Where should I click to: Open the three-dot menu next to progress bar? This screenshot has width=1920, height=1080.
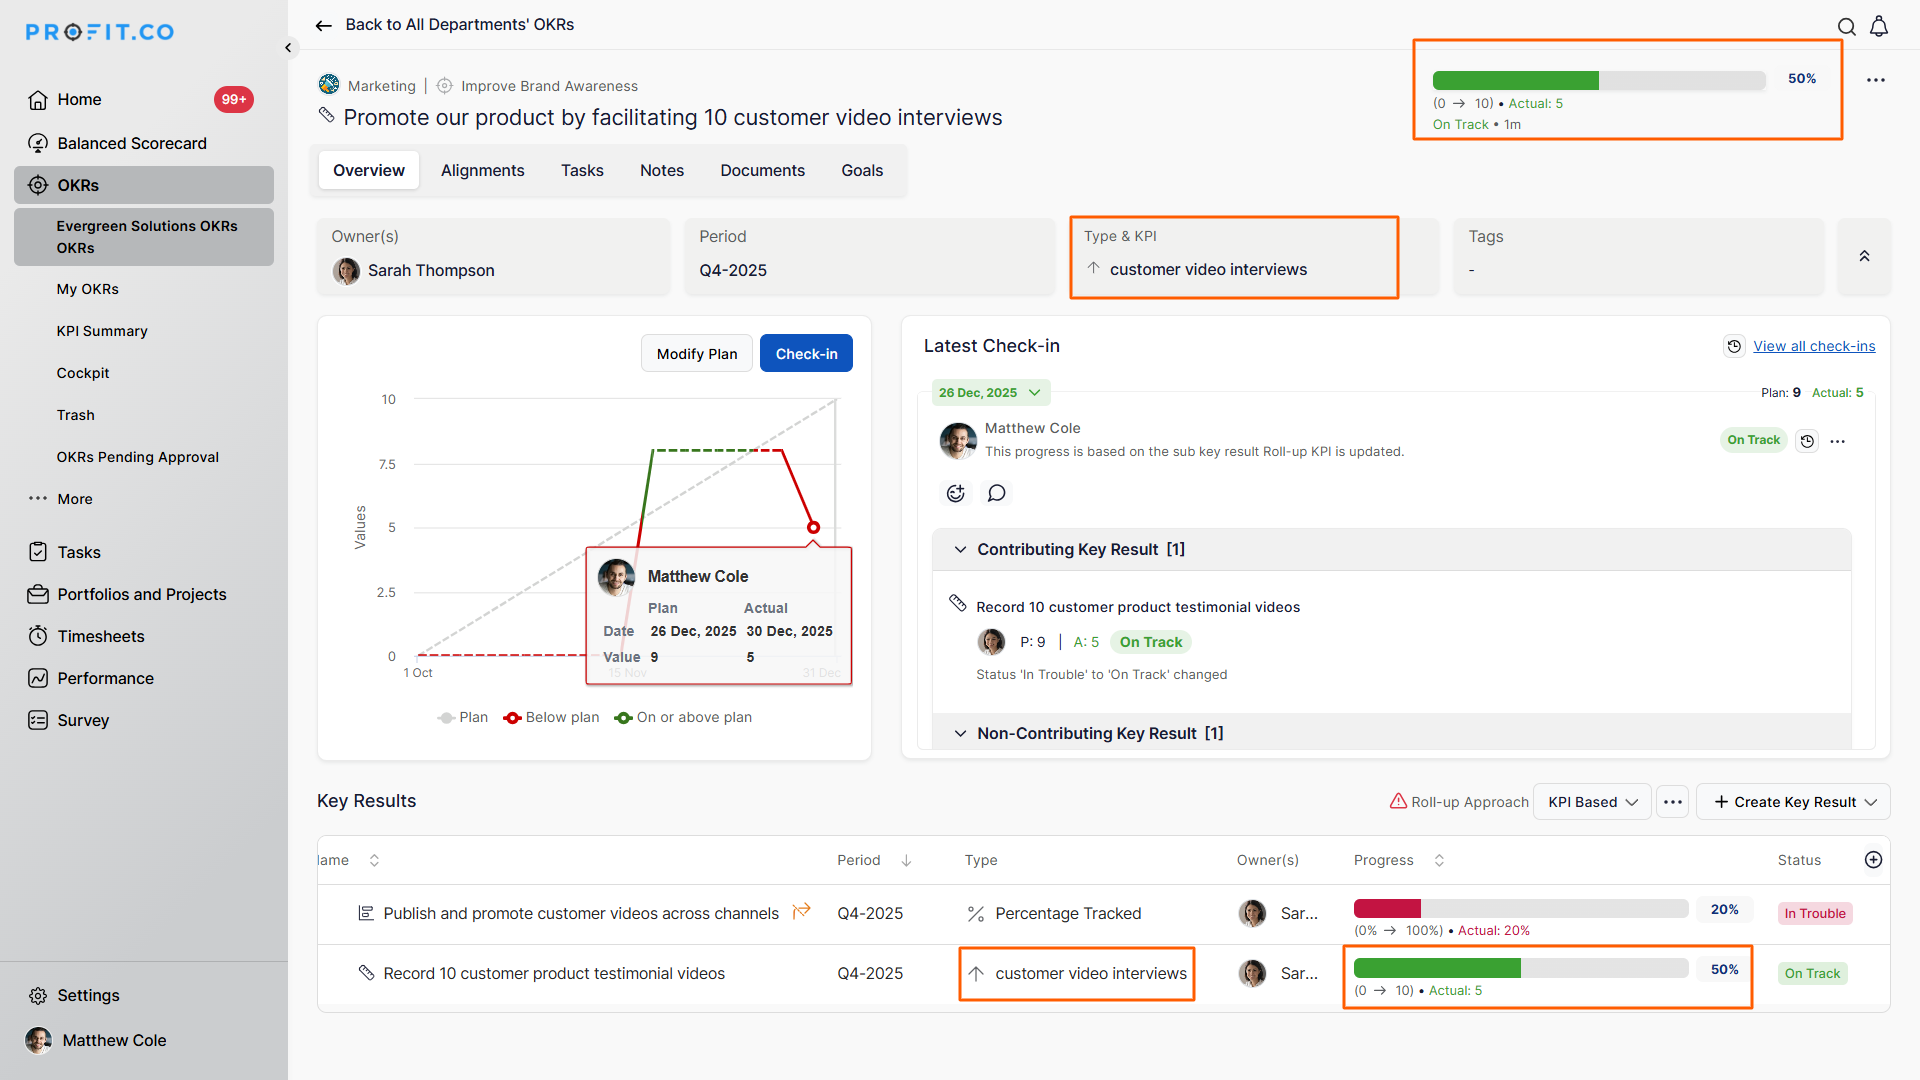point(1875,80)
